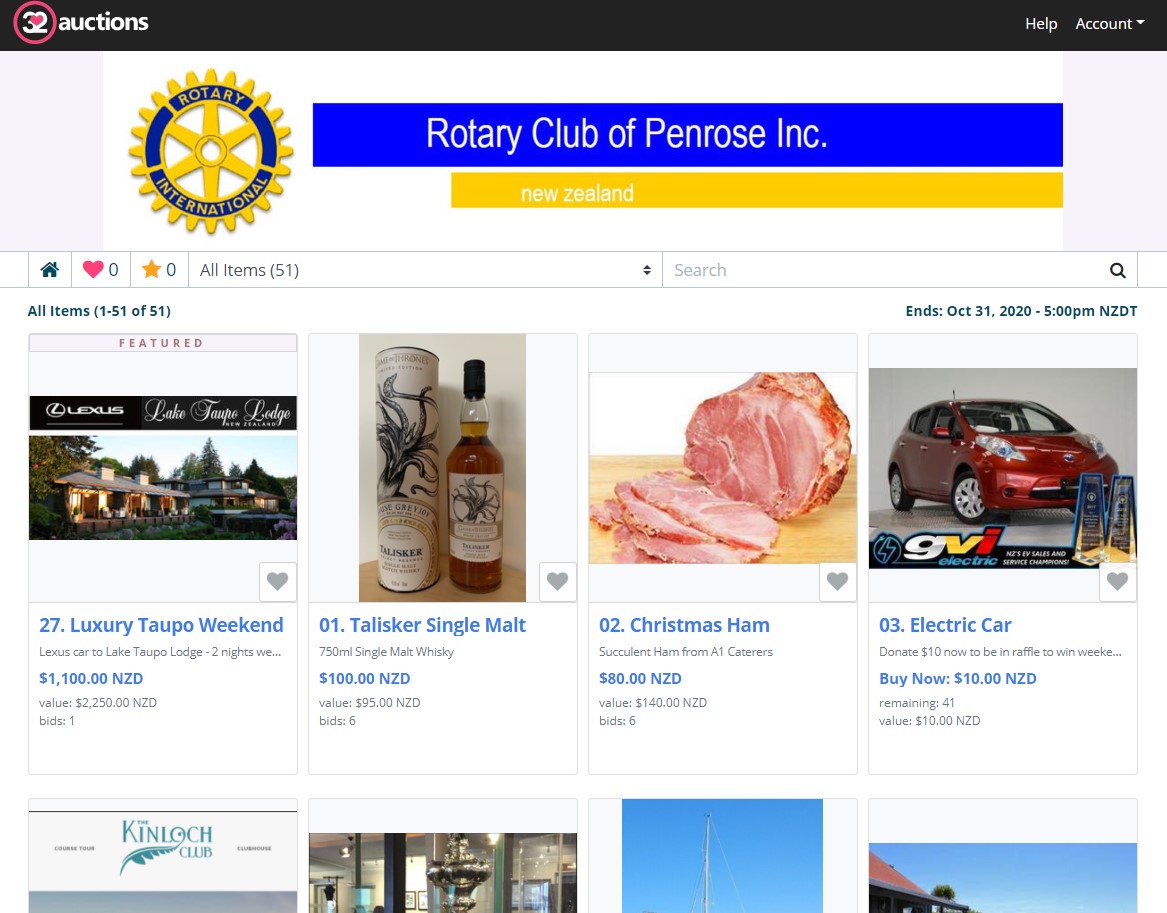
Task: Click into the Search input field
Action: pos(880,270)
